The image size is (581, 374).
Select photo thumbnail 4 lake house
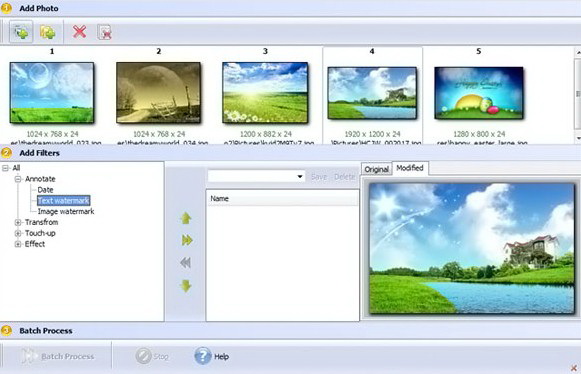click(372, 93)
